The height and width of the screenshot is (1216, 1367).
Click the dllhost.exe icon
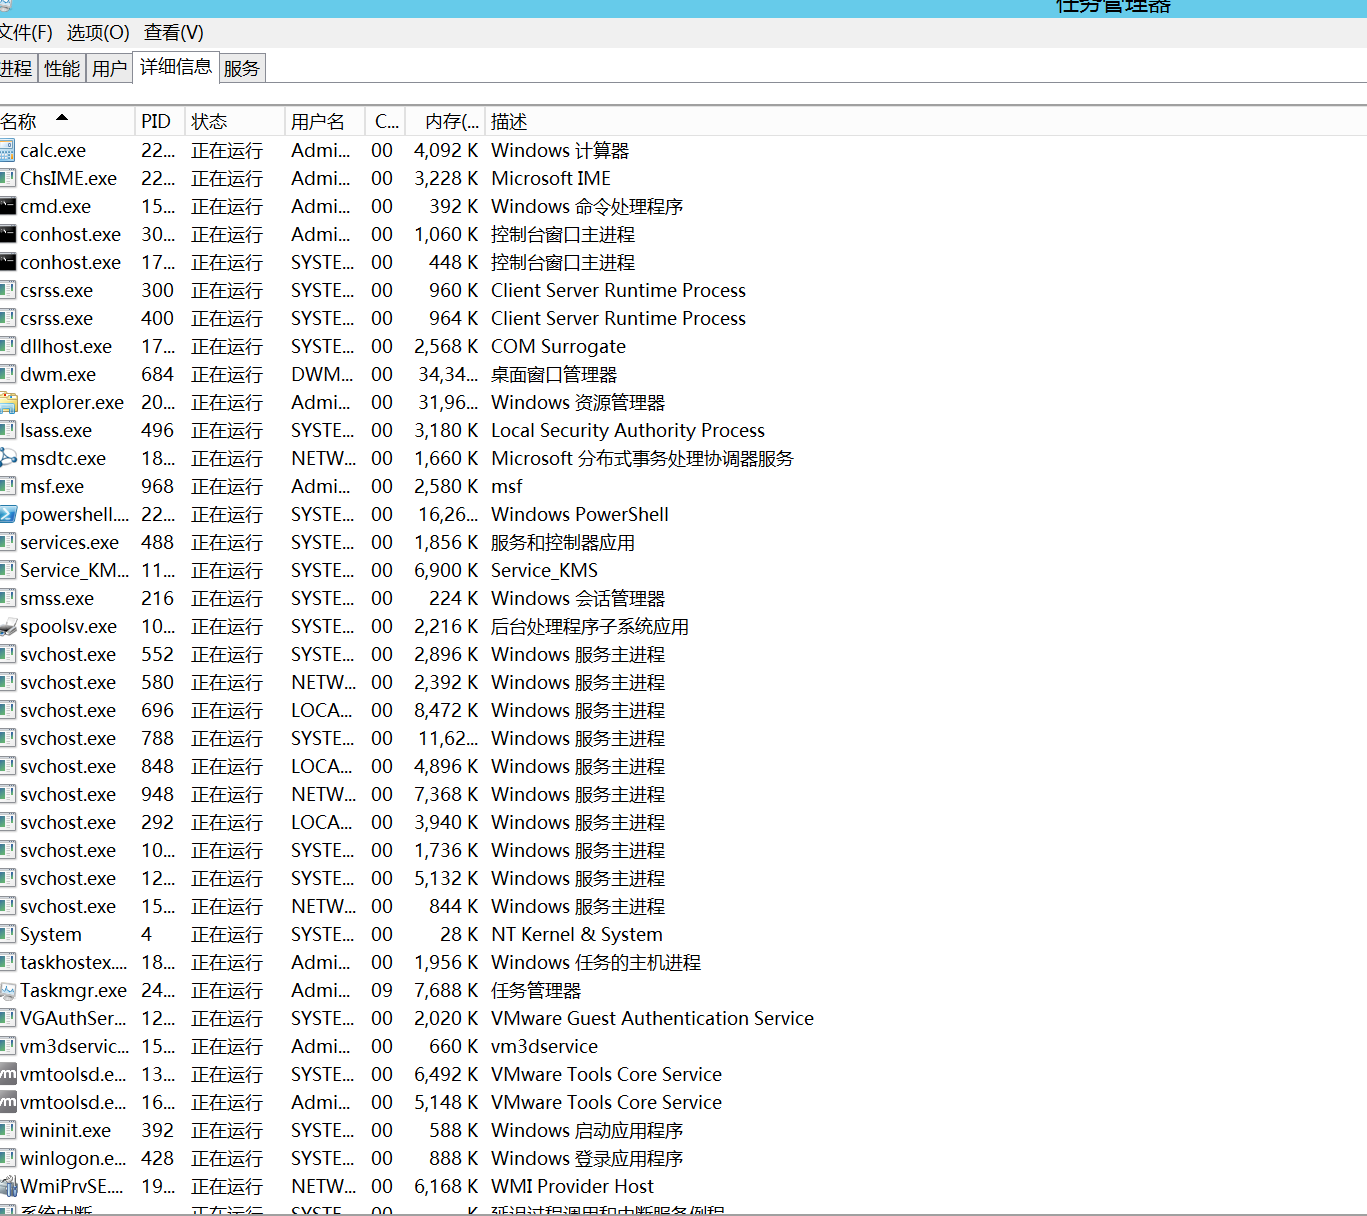8,347
